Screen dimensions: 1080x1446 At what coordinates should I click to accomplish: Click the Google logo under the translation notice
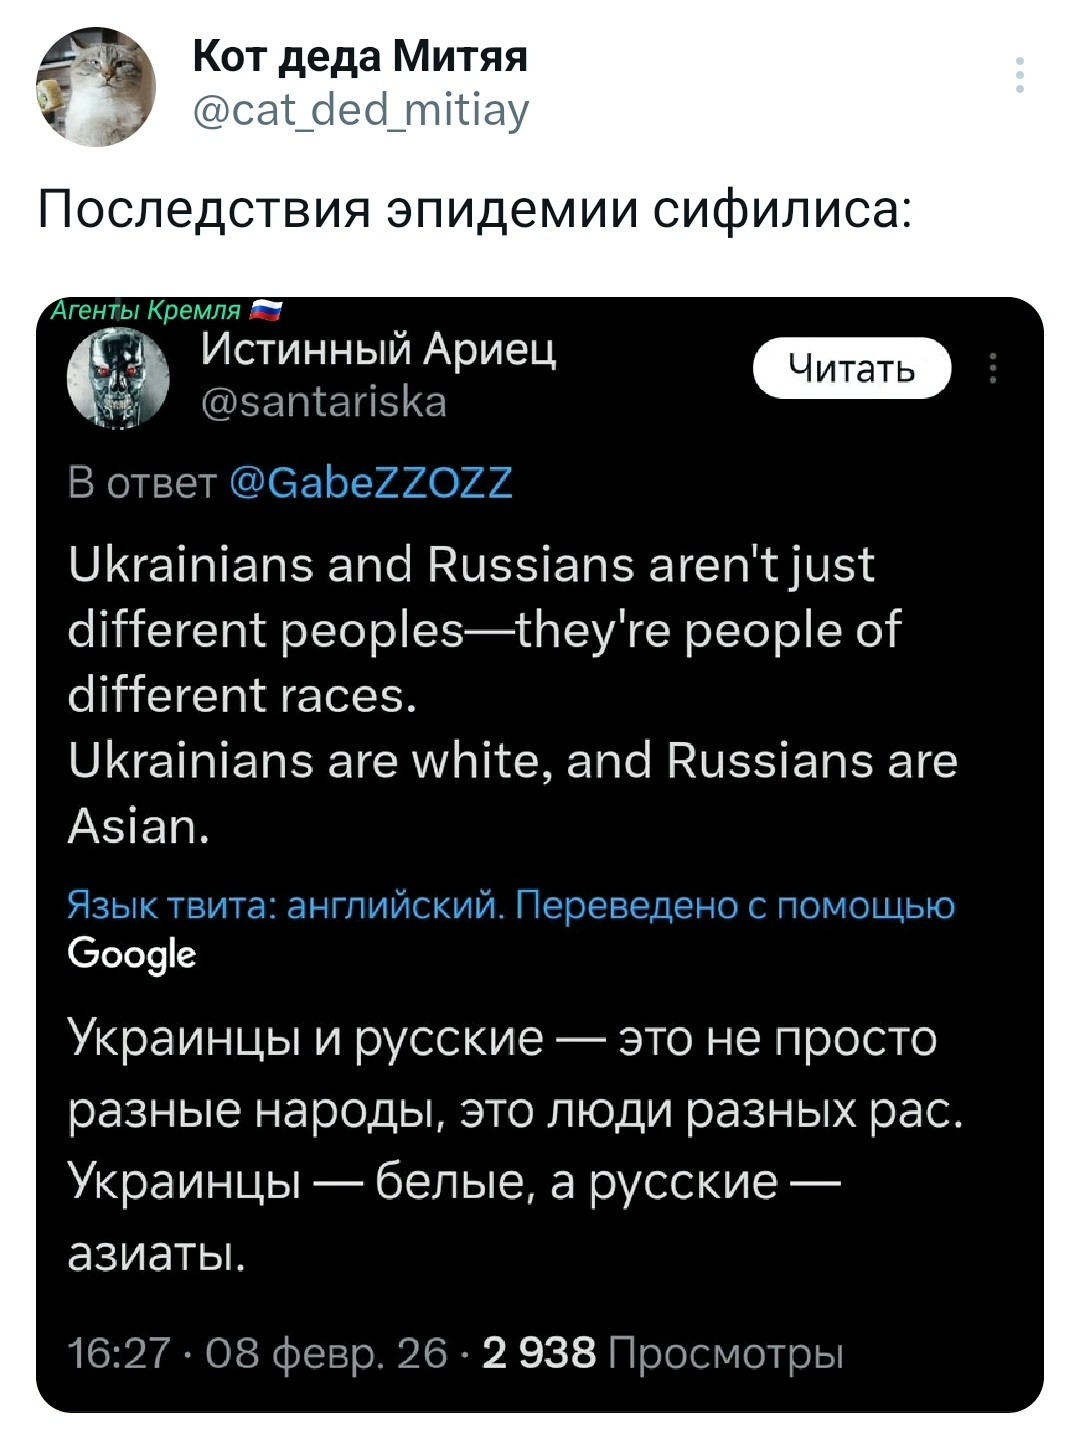(x=131, y=954)
